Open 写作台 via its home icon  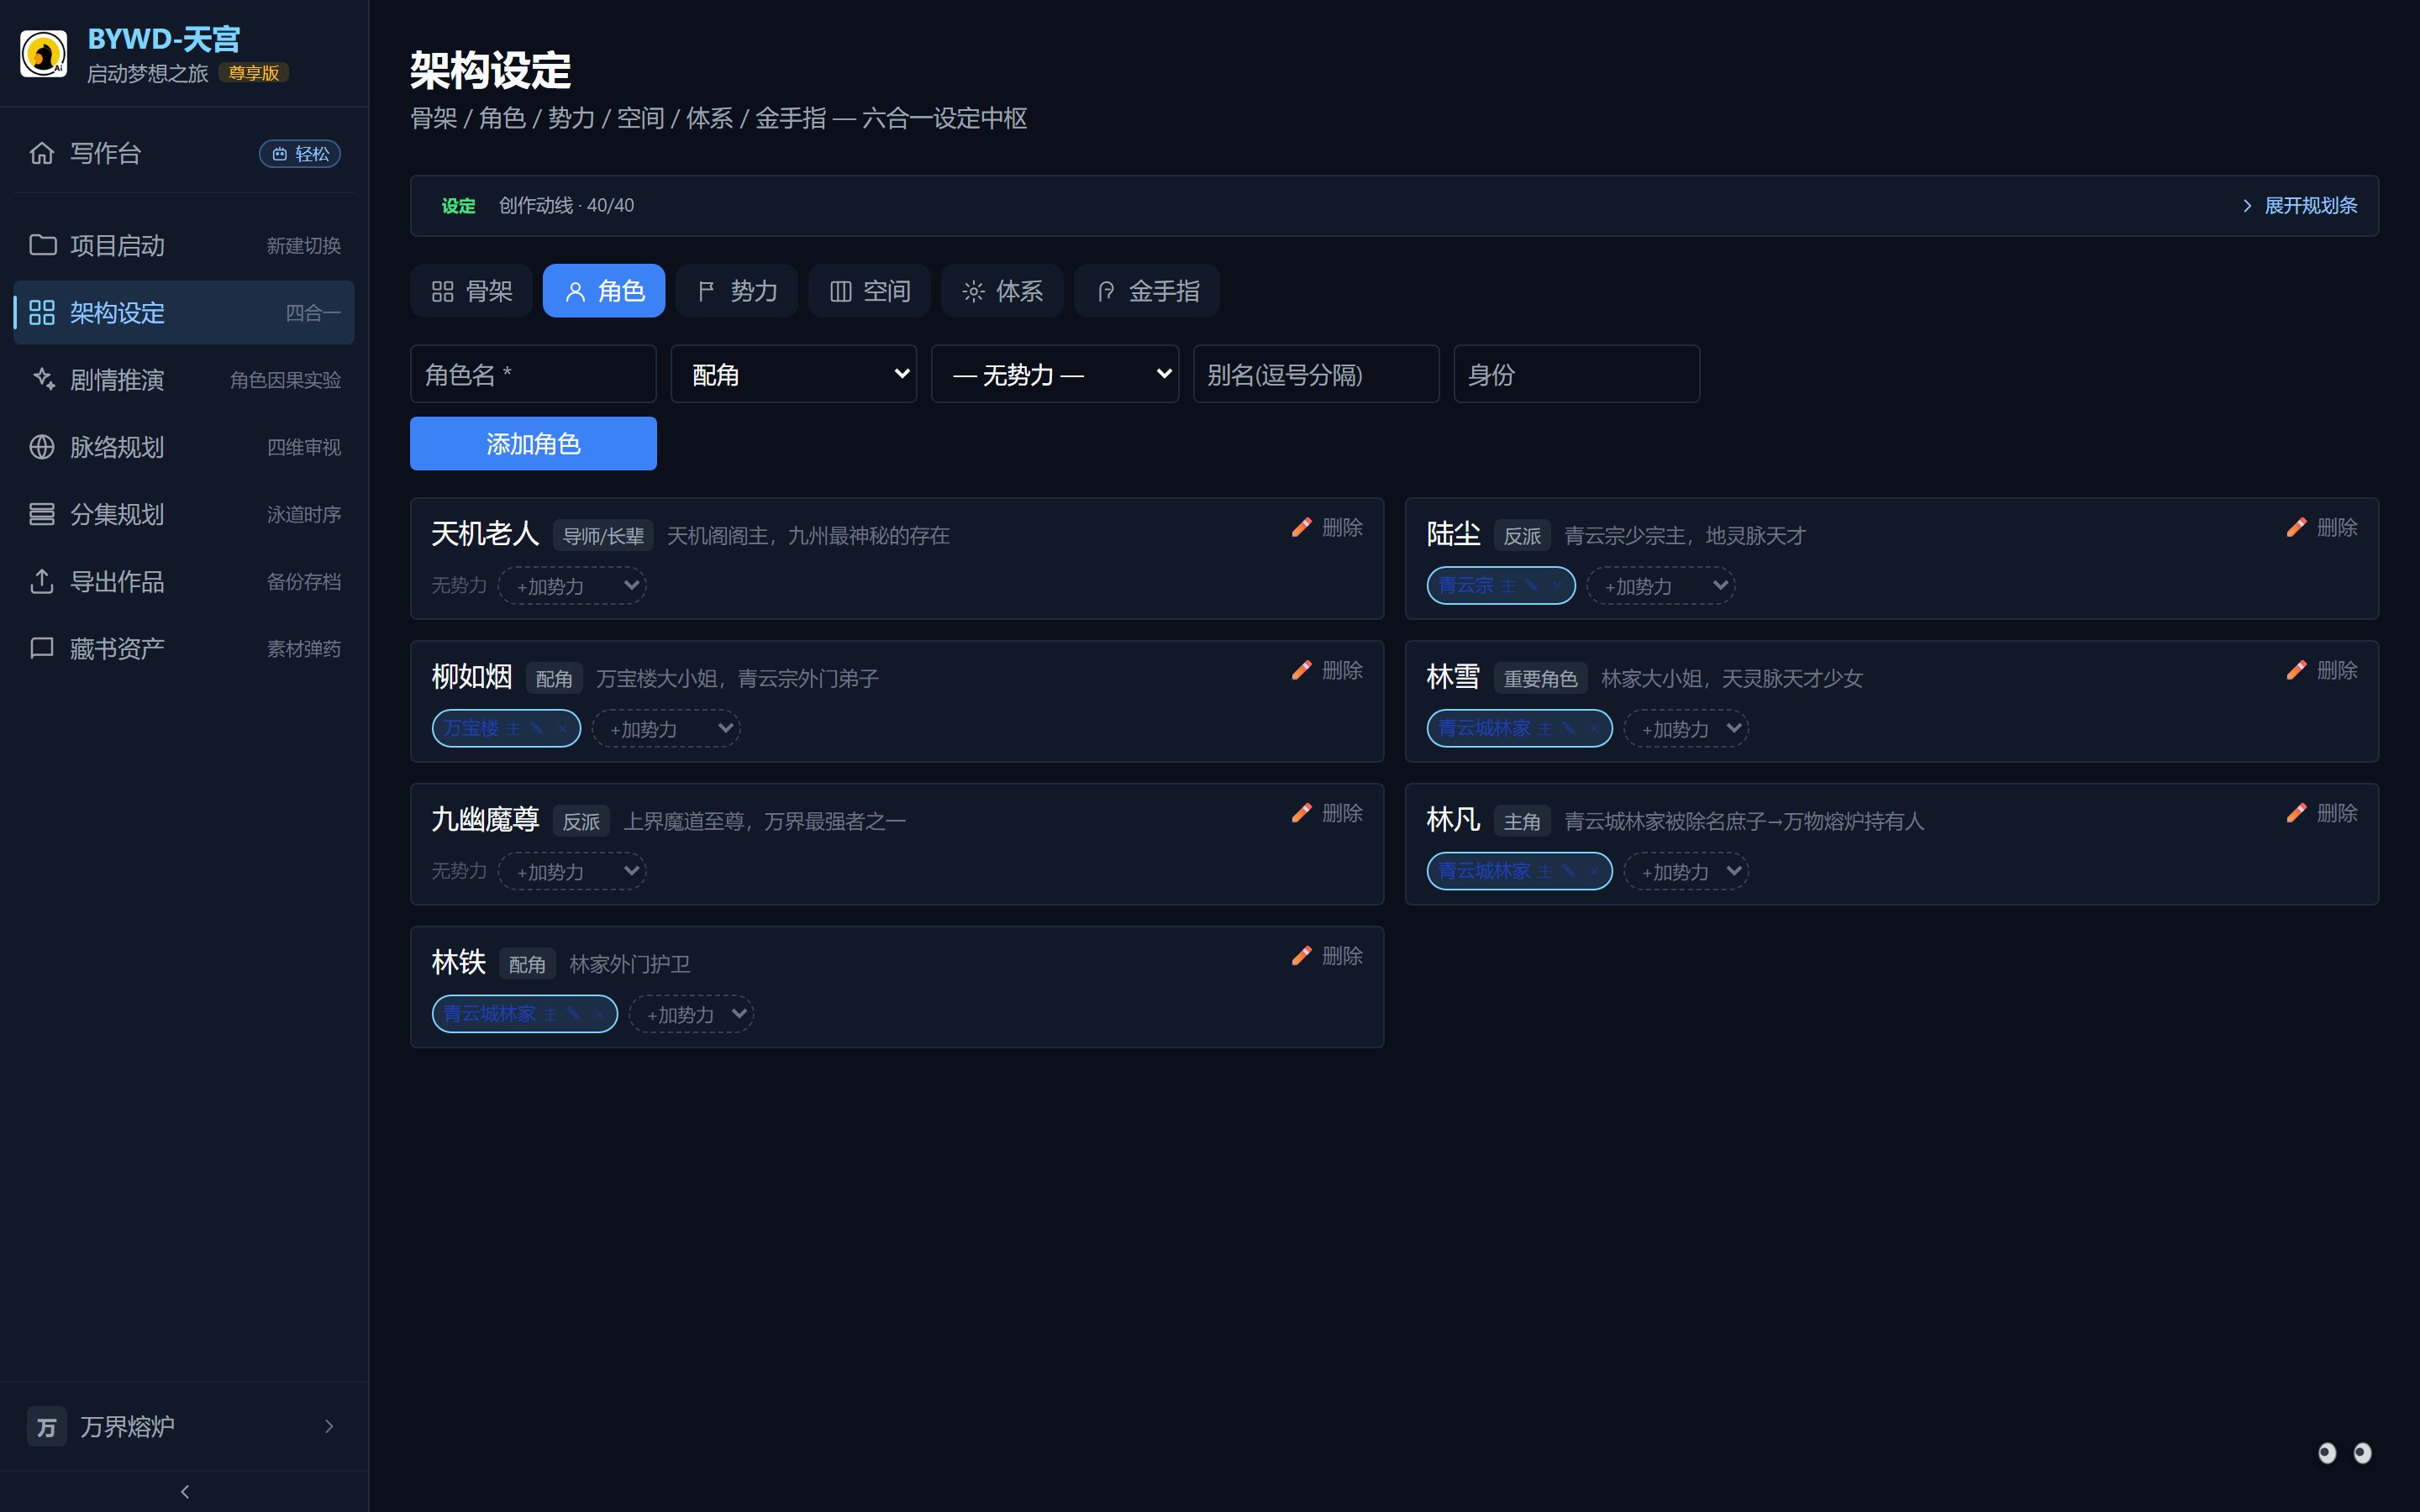coord(42,153)
